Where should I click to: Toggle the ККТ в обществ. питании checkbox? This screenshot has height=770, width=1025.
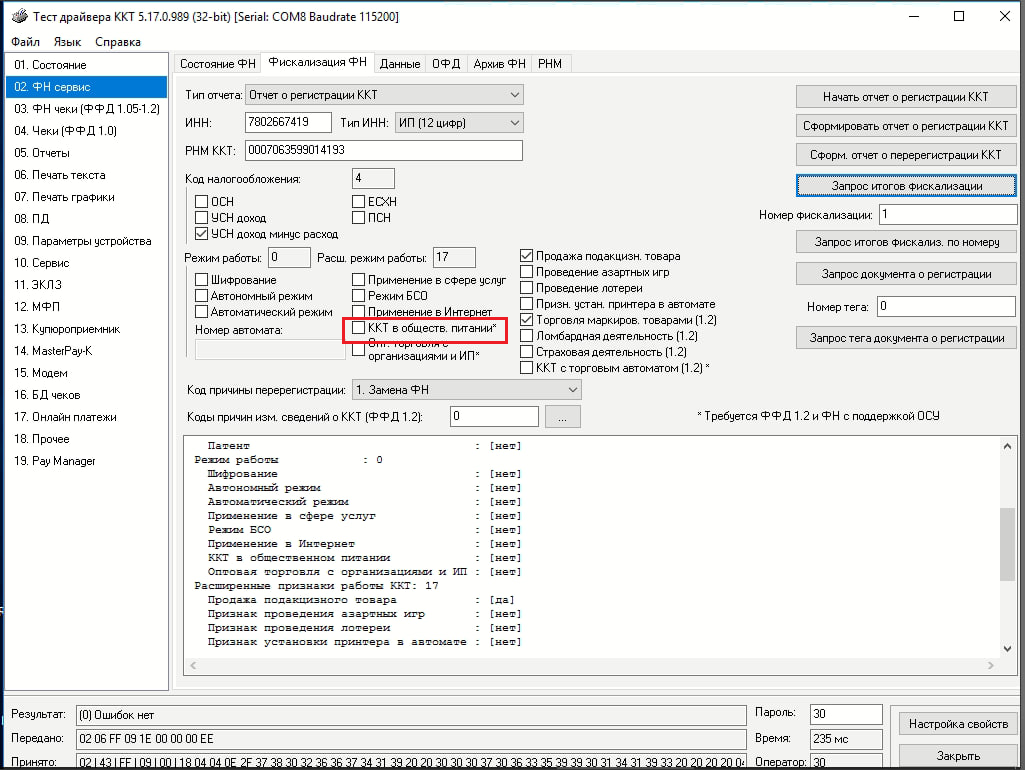click(360, 328)
